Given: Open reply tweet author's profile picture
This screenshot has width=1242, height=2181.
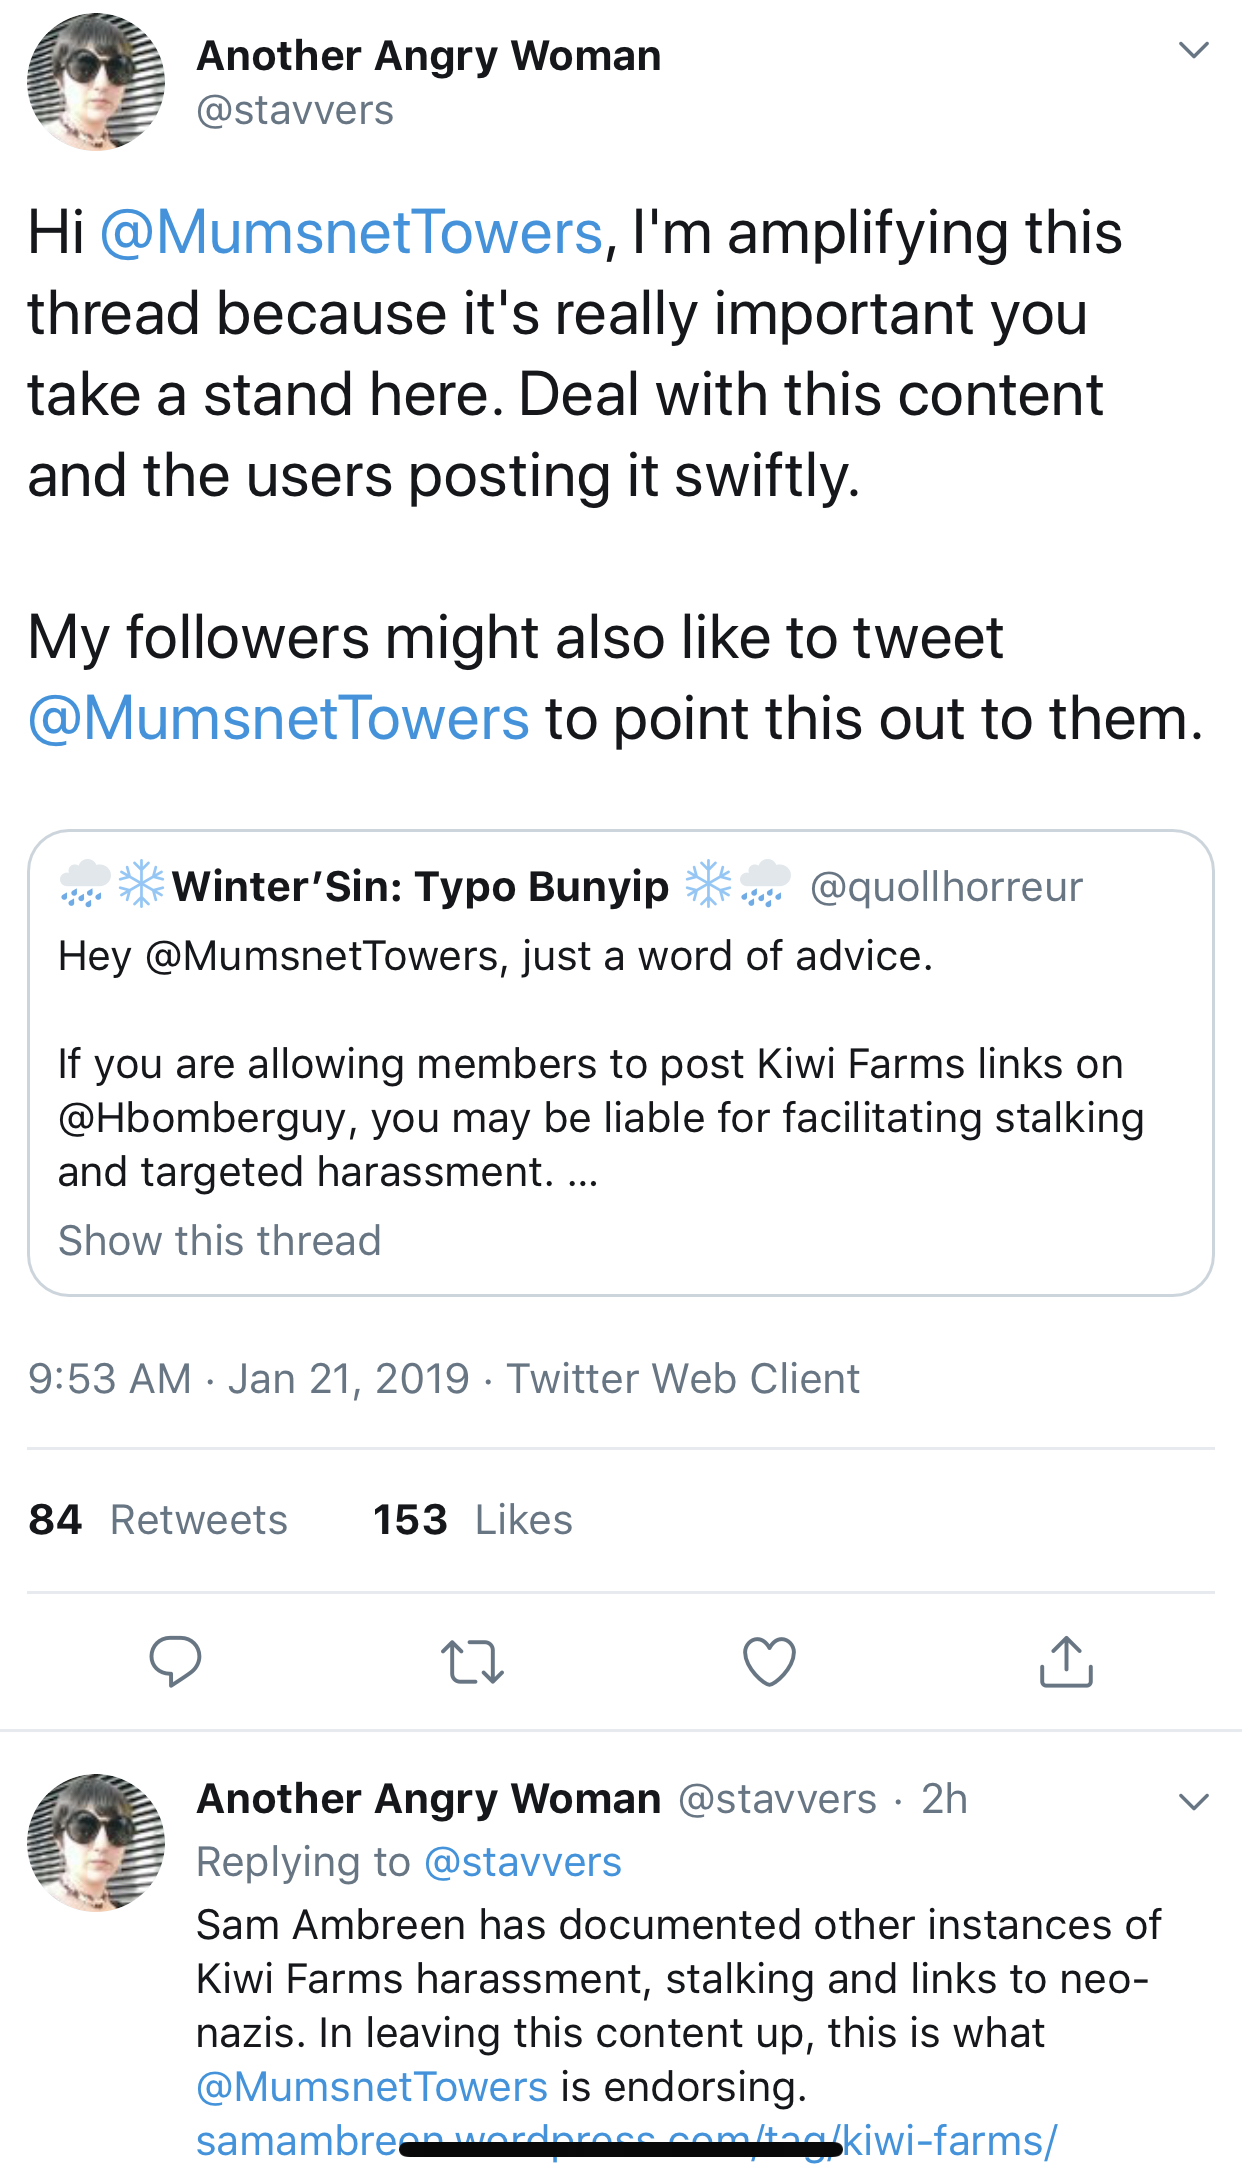Looking at the screenshot, I should [x=96, y=1842].
